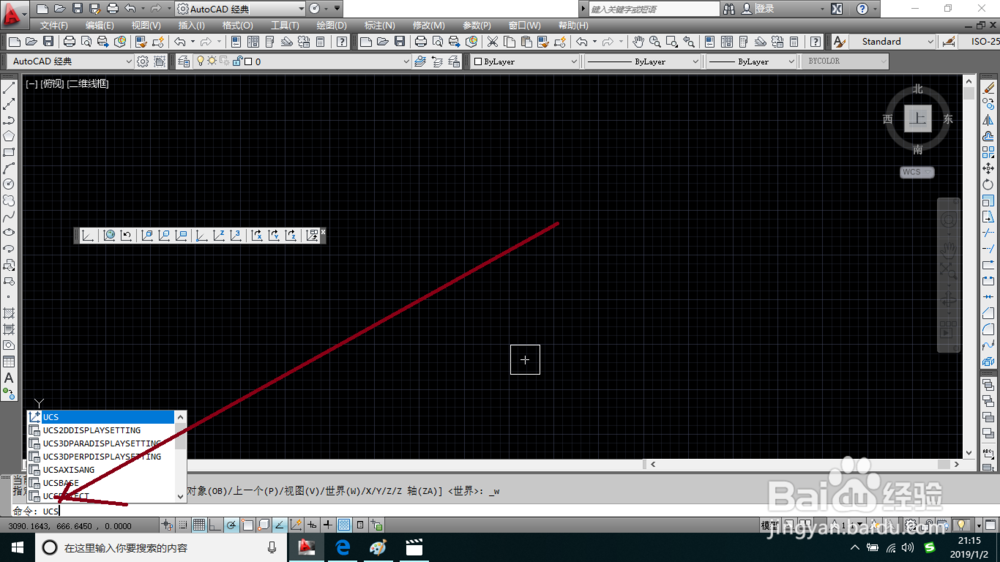The image size is (1000, 562).
Task: Click the Cut scissors icon
Action: coord(492,41)
